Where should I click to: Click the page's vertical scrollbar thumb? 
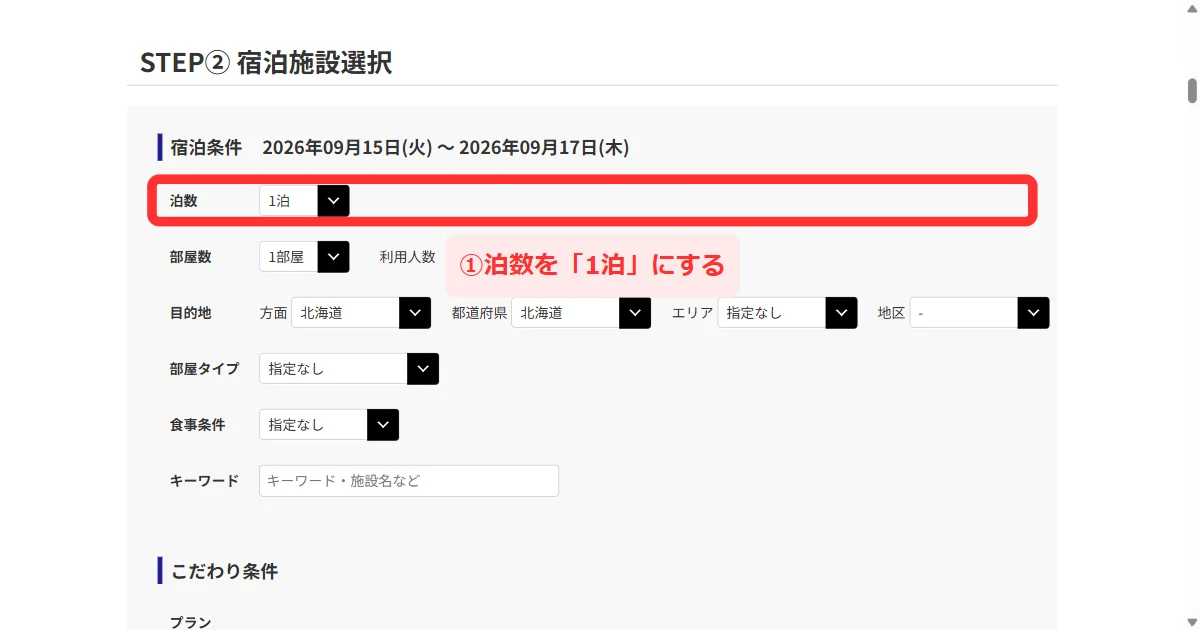(x=1192, y=90)
